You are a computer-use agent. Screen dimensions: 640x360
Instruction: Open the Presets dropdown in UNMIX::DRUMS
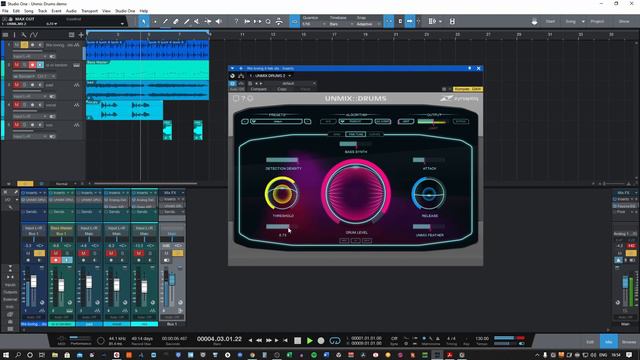tap(276, 122)
